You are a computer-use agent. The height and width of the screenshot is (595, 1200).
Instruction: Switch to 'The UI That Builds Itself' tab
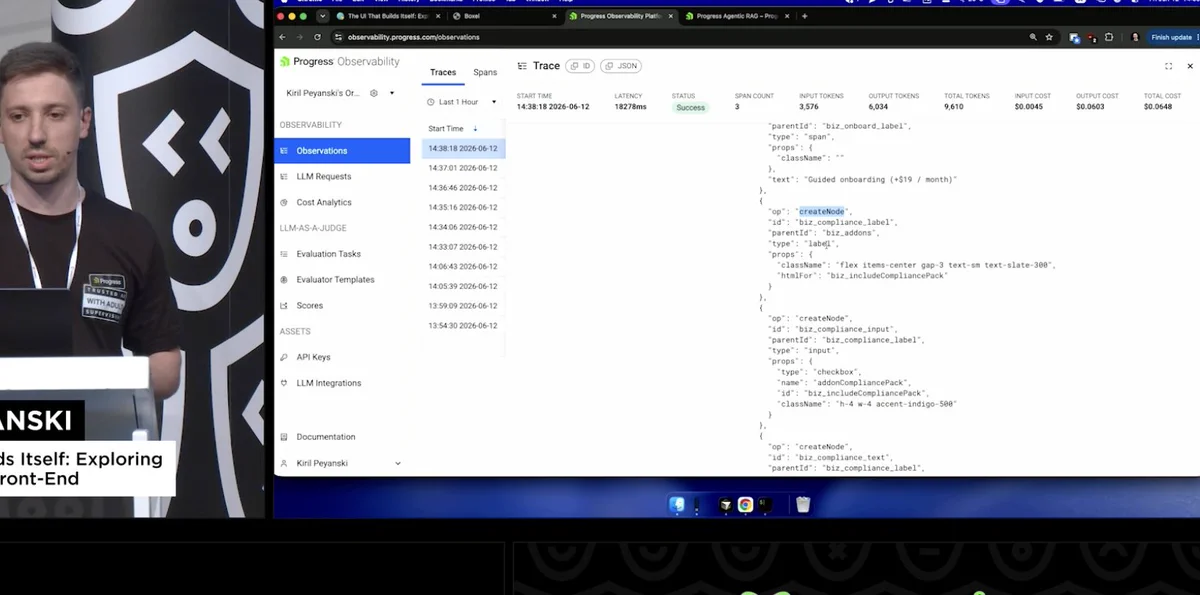tap(387, 16)
